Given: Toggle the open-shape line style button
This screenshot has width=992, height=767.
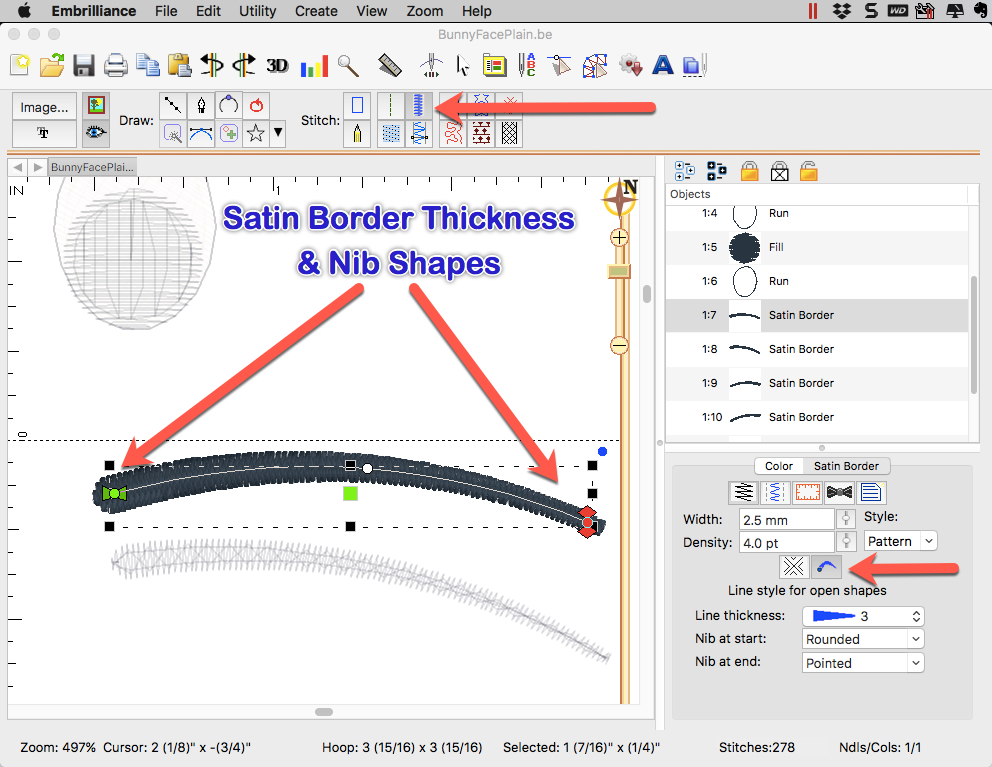Looking at the screenshot, I should point(825,566).
